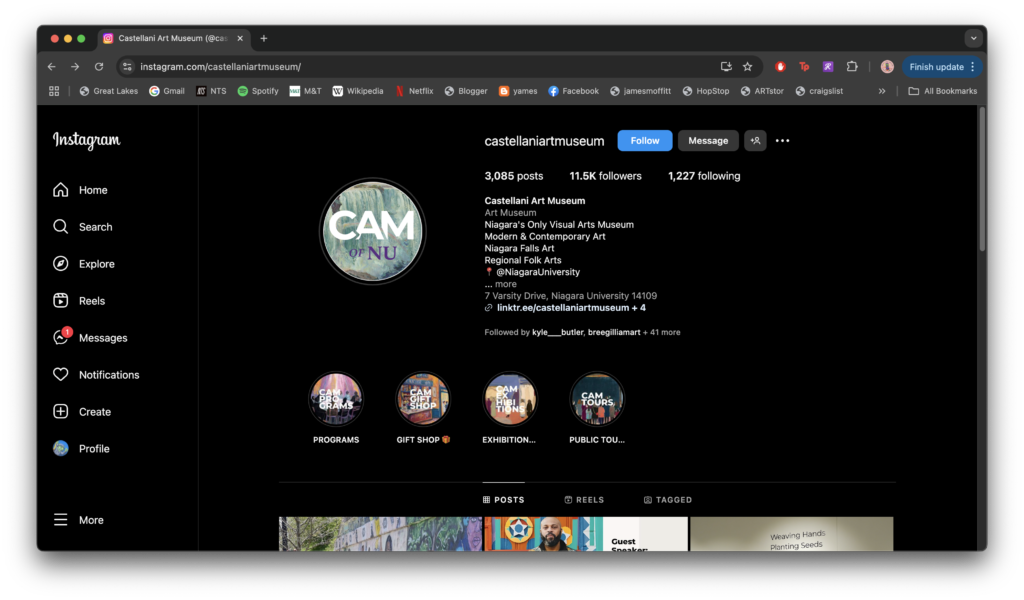The width and height of the screenshot is (1024, 600).
Task: Bookmark this page with star icon
Action: [748, 67]
